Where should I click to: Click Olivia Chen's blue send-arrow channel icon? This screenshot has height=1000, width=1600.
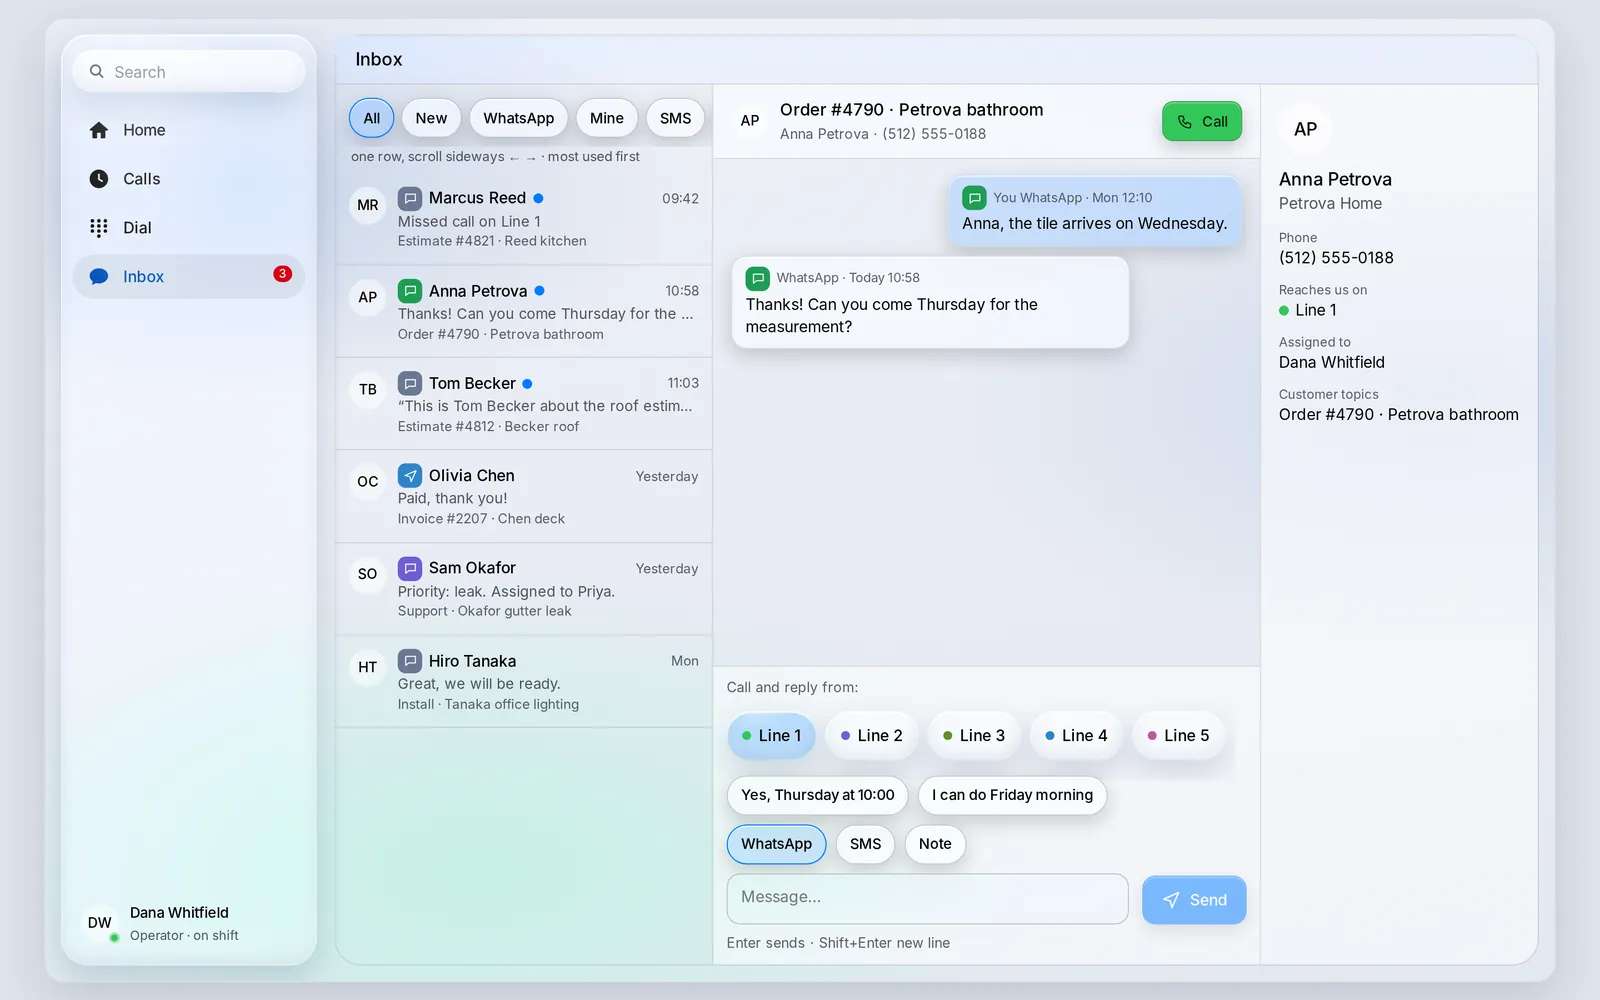click(410, 476)
